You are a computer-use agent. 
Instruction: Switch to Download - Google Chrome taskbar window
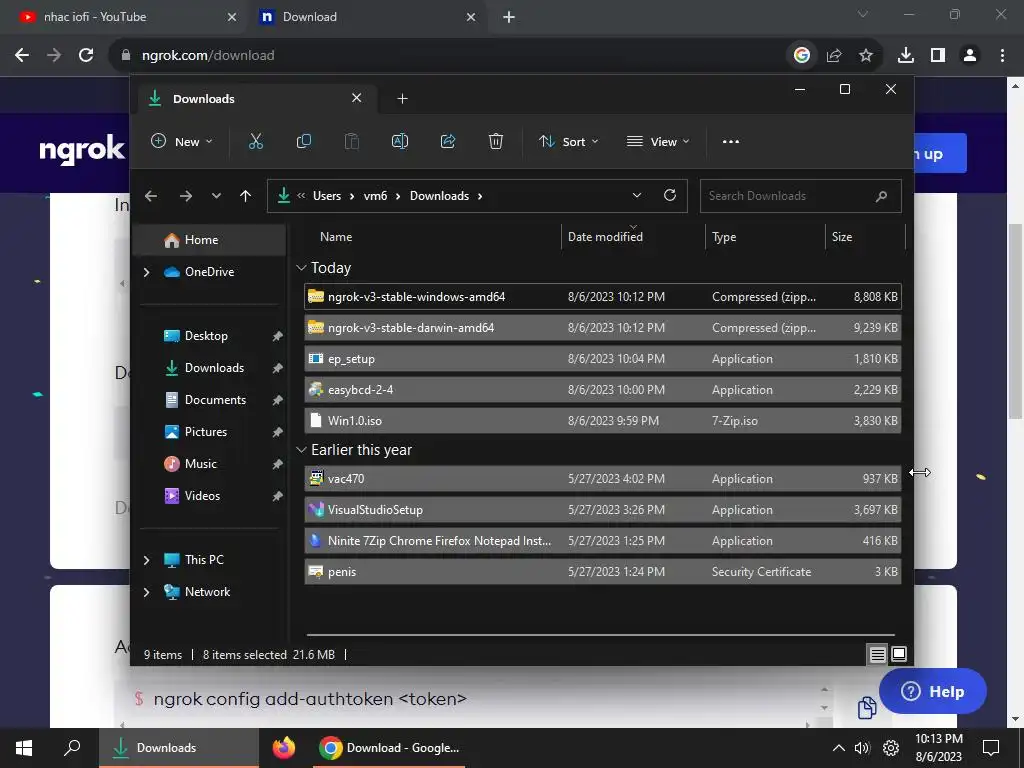pyautogui.click(x=389, y=748)
